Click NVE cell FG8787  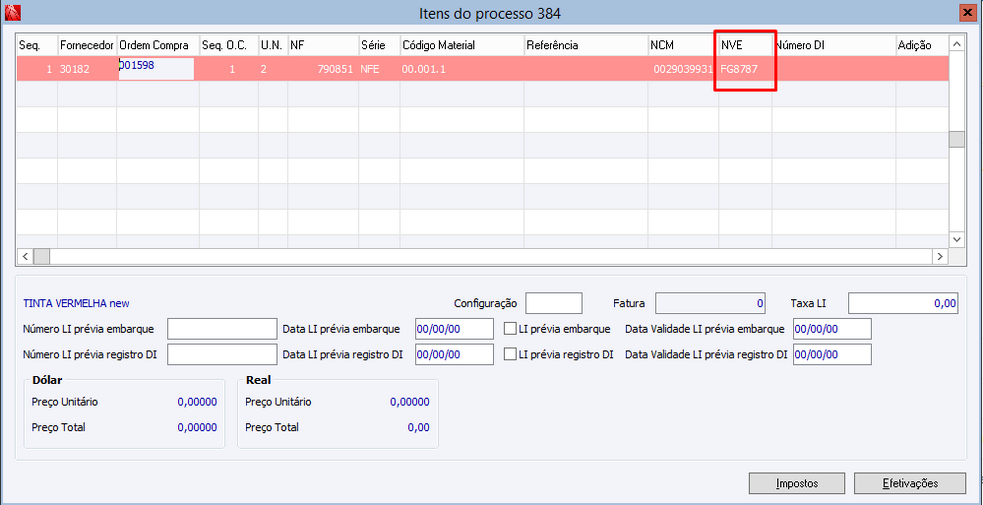pos(745,69)
